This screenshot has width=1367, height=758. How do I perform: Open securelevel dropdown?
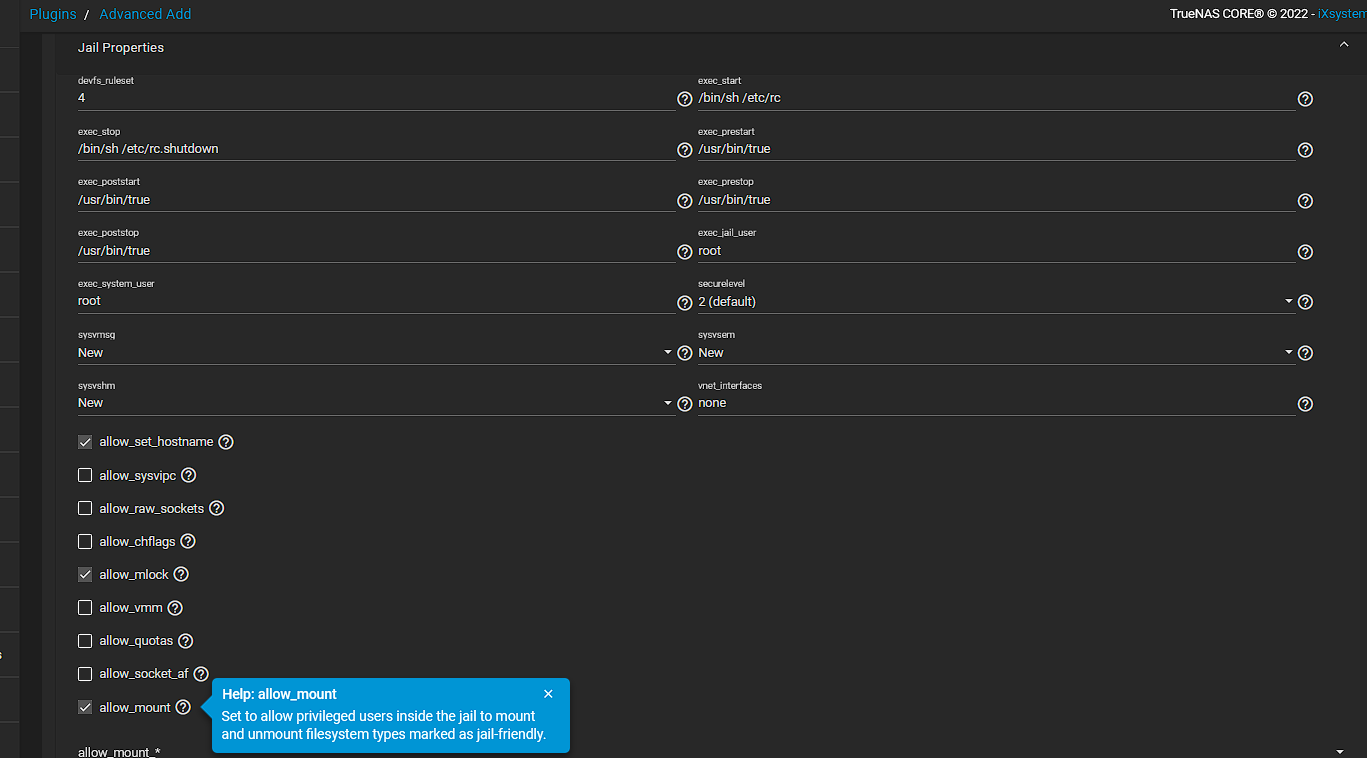[996, 302]
